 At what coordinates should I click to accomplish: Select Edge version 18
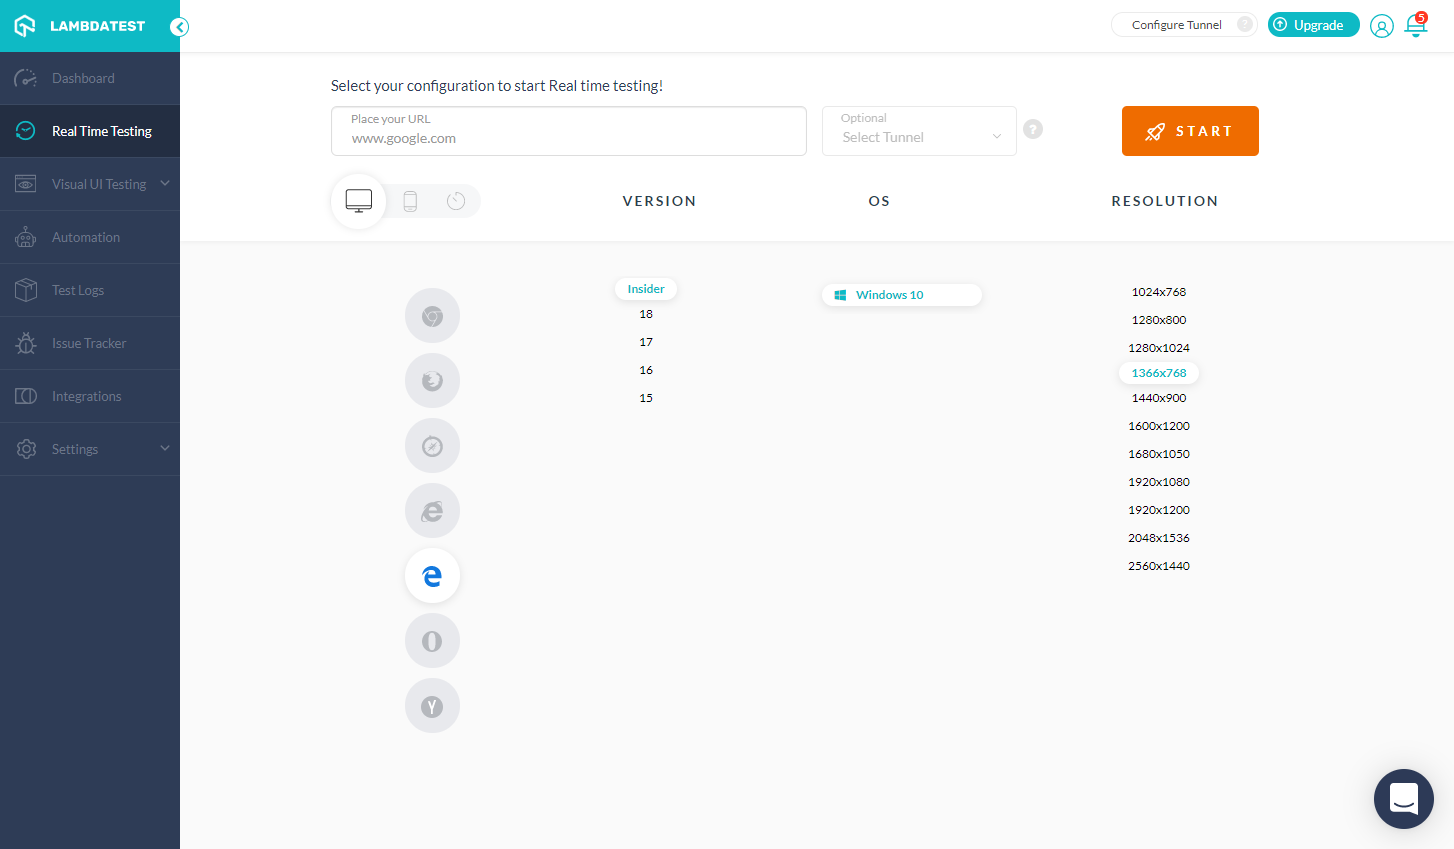pos(646,314)
